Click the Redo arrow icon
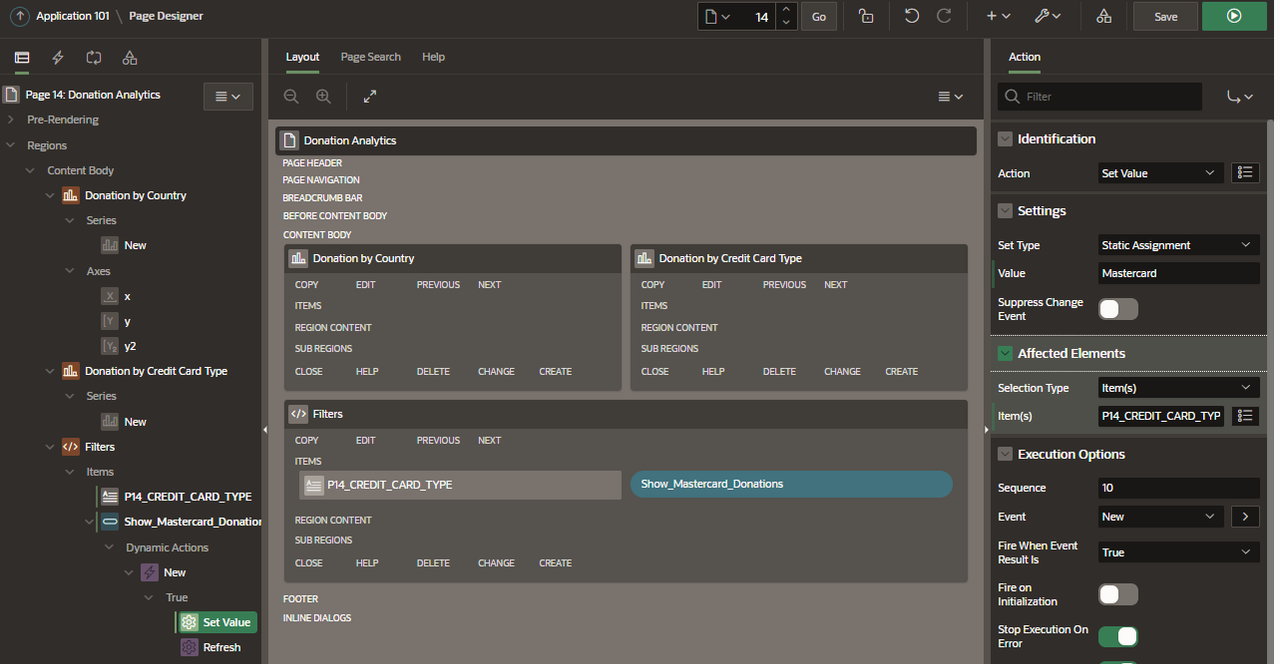Viewport: 1280px width, 664px height. click(944, 16)
